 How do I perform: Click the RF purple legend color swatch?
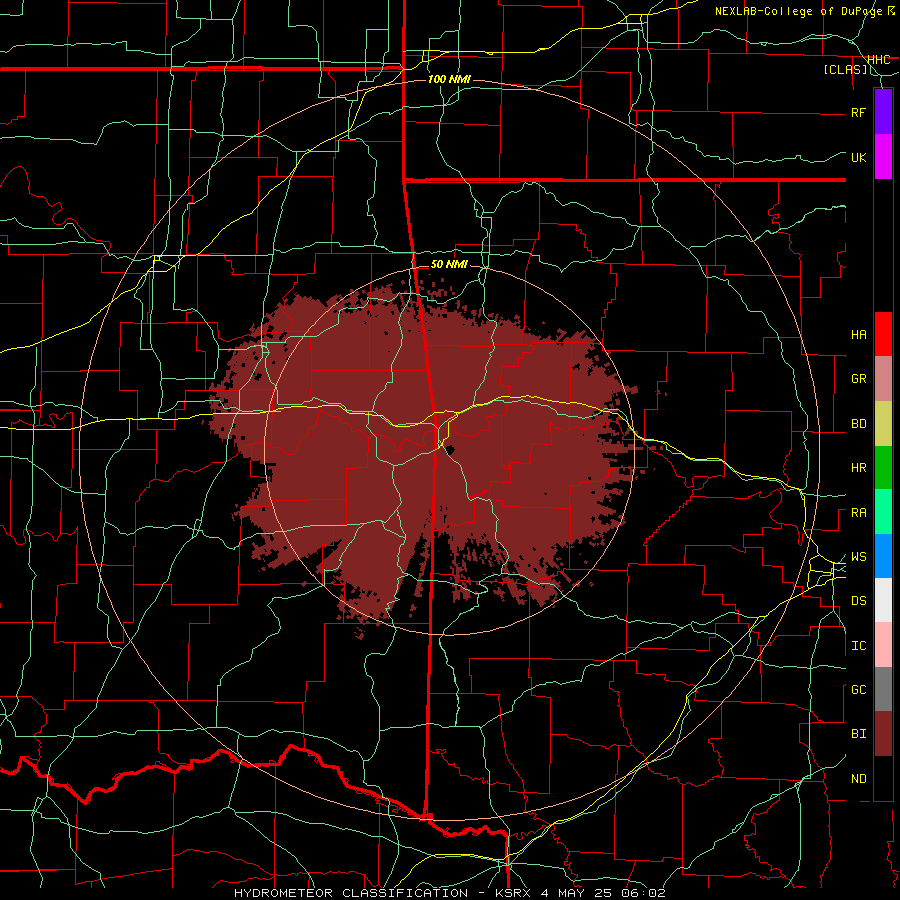click(883, 111)
